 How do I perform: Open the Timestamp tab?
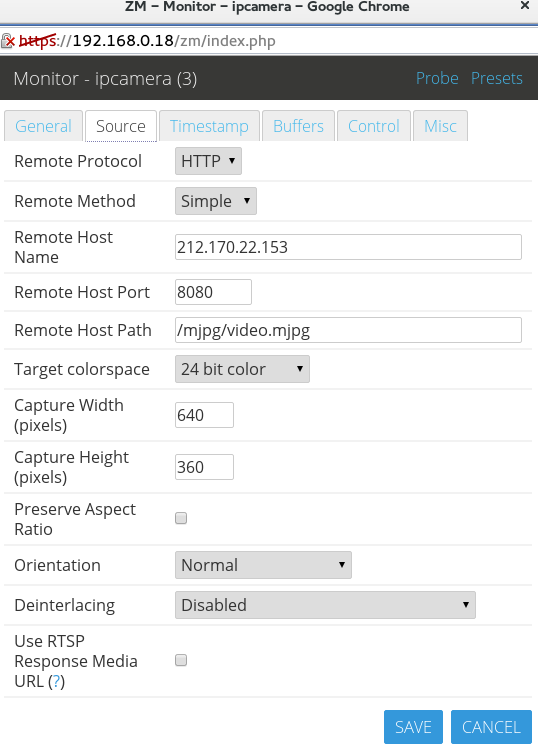209,126
